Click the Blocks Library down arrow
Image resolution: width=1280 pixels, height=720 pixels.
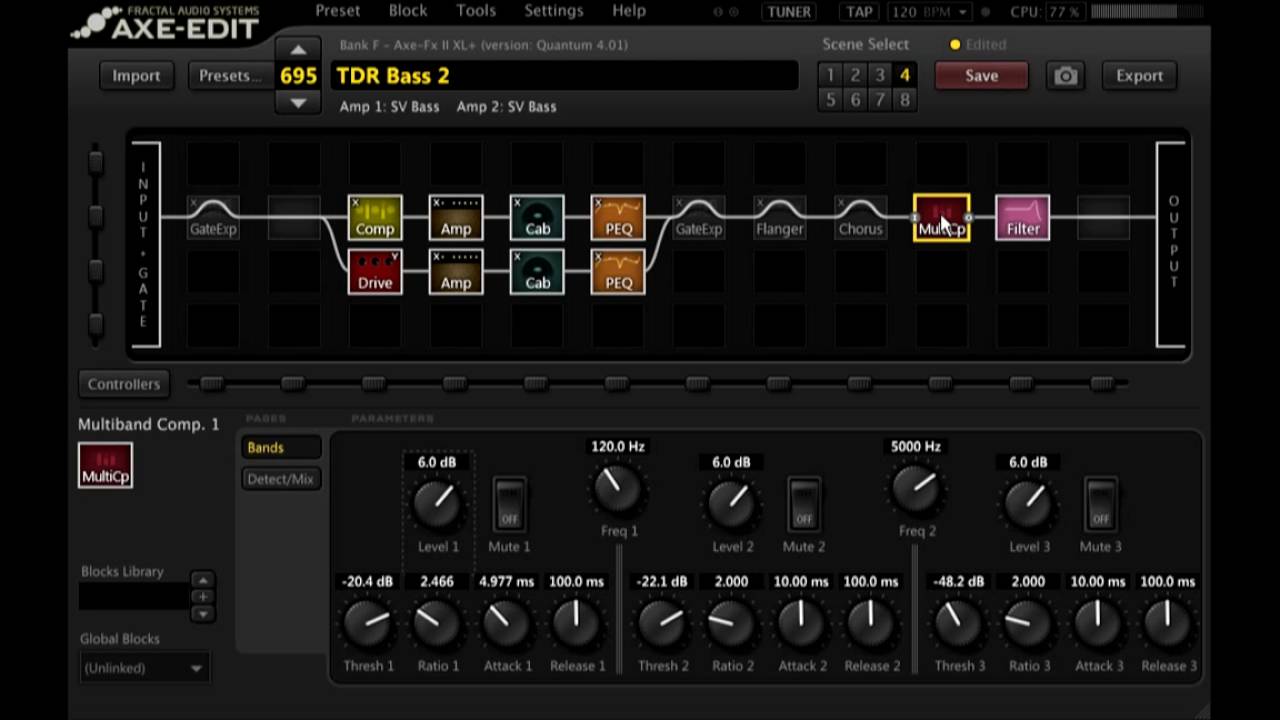coord(203,614)
